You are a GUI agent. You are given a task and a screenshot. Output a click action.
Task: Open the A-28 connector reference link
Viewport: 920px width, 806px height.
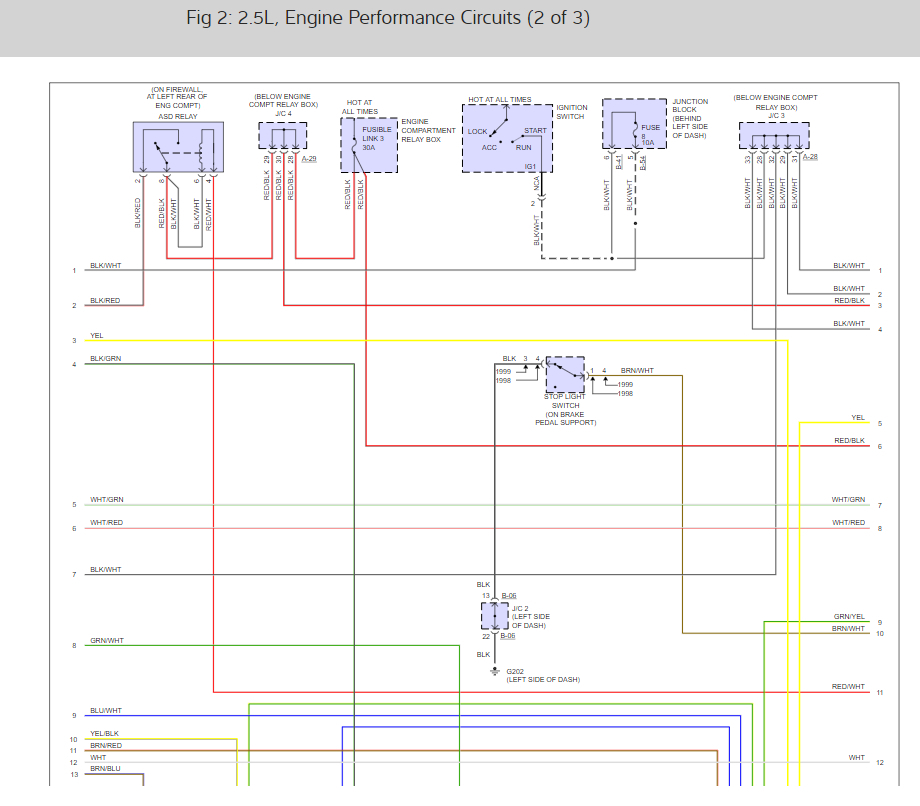tap(810, 157)
